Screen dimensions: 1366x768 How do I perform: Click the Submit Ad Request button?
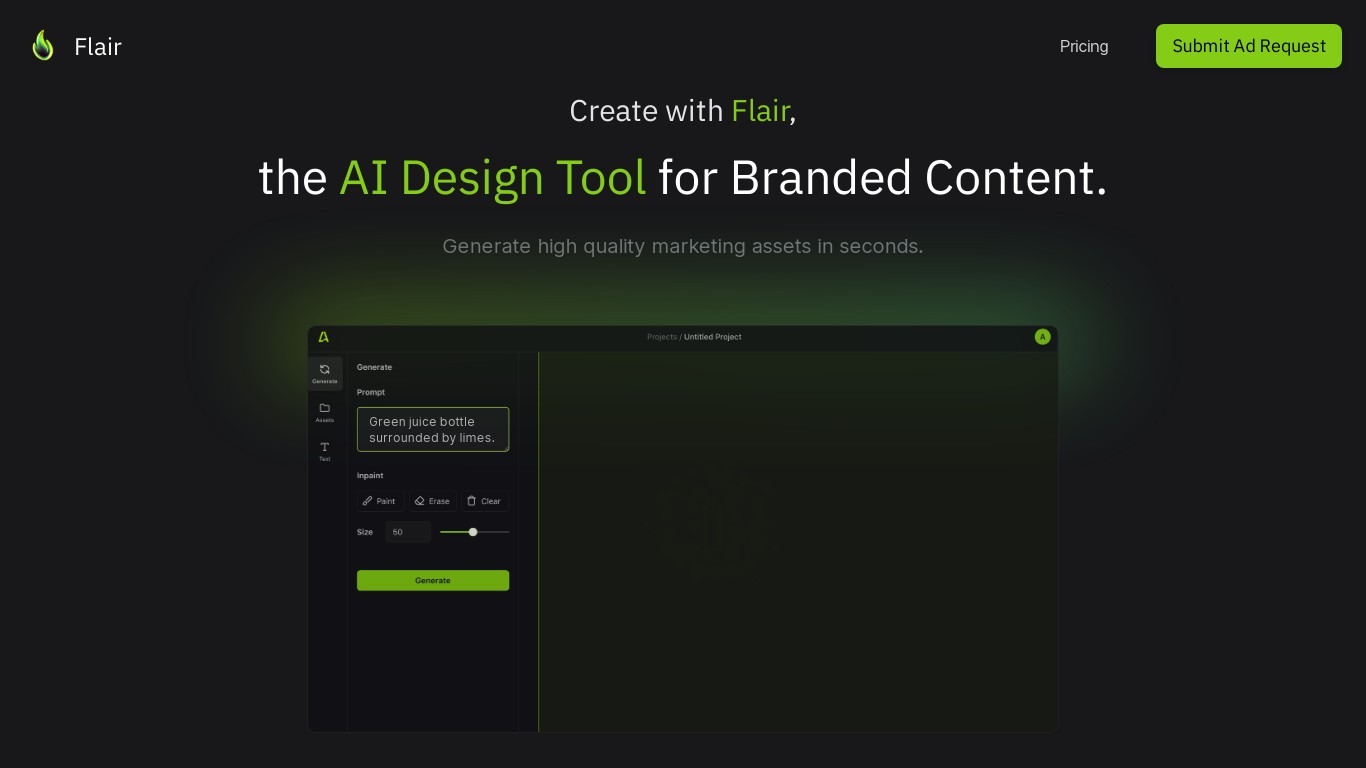tap(1248, 45)
